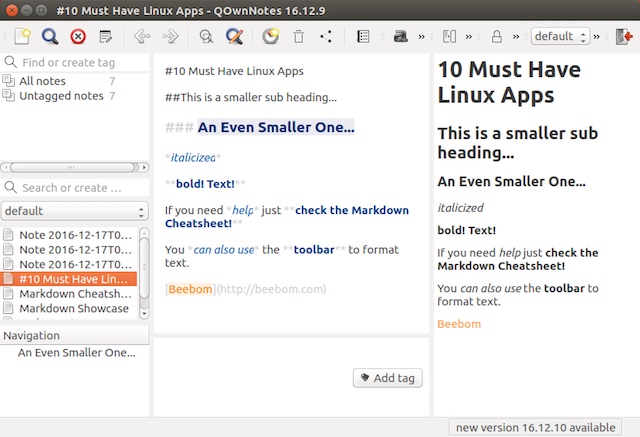The image size is (640, 437).
Task: Go back in note history arrow
Action: (142, 36)
